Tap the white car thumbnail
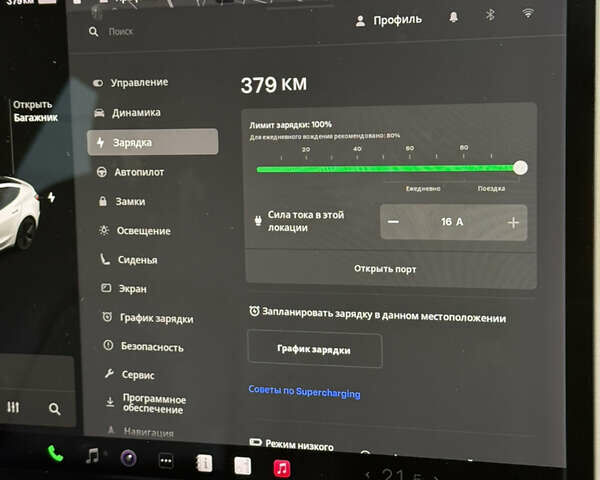This screenshot has width=600, height=480. click(x=17, y=212)
